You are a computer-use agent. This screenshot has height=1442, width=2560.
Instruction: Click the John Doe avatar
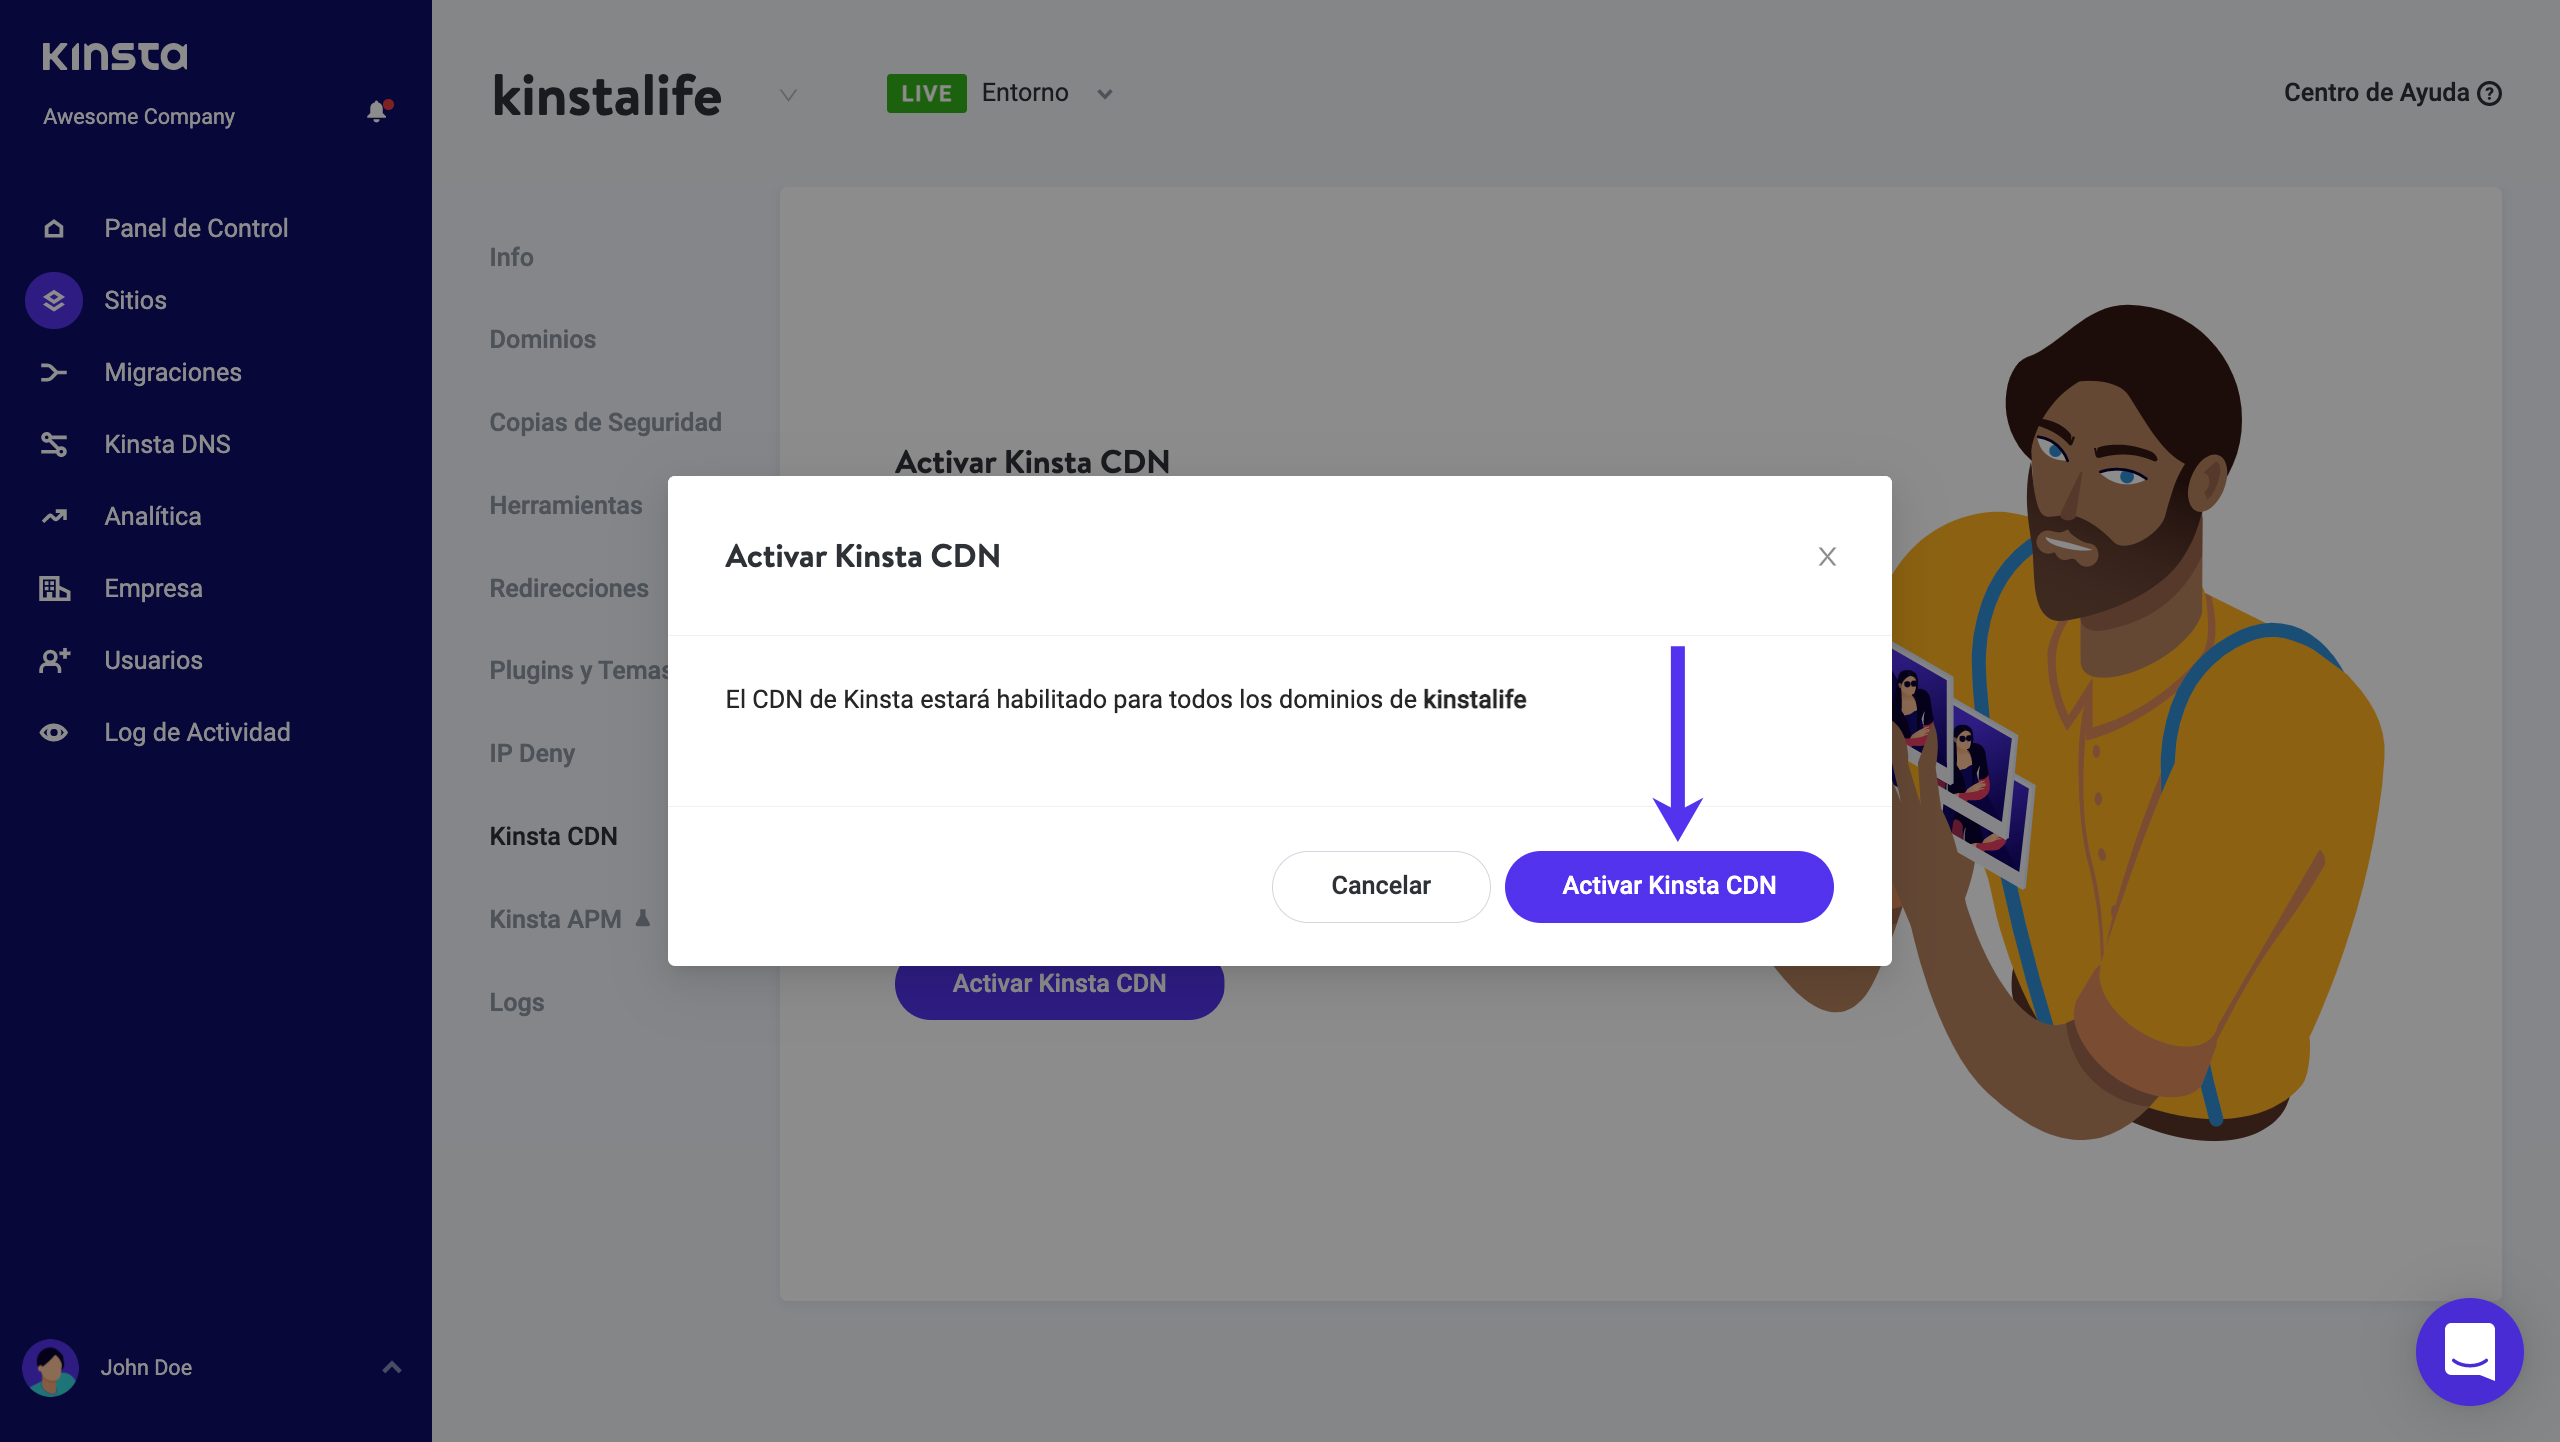(x=50, y=1367)
